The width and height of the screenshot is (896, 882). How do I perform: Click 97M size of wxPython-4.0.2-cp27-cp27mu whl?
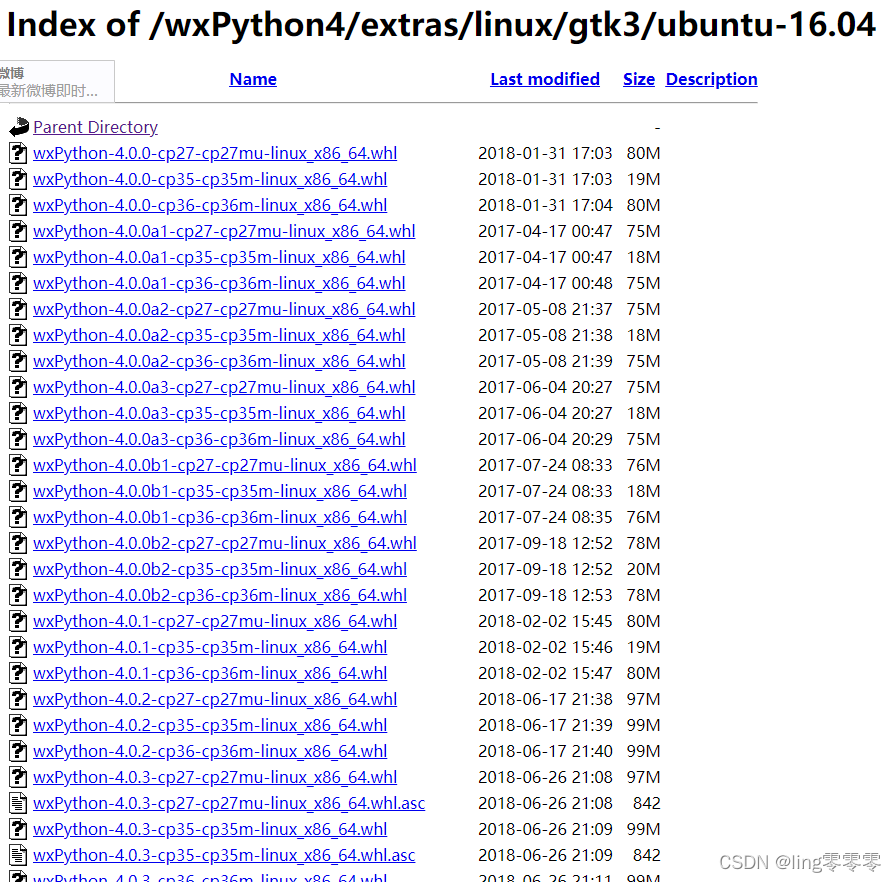pyautogui.click(x=643, y=699)
